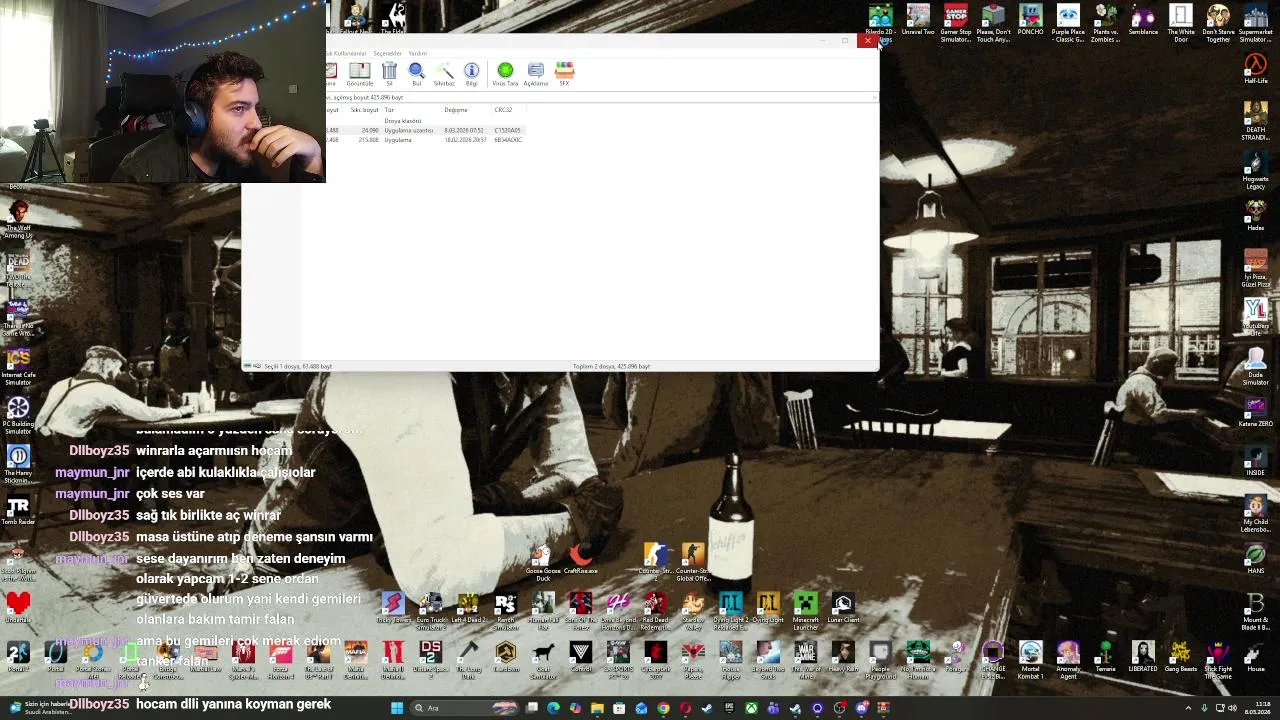Select Death Stranding desktop shortcut
This screenshot has height=720, width=1280.
(1256, 121)
